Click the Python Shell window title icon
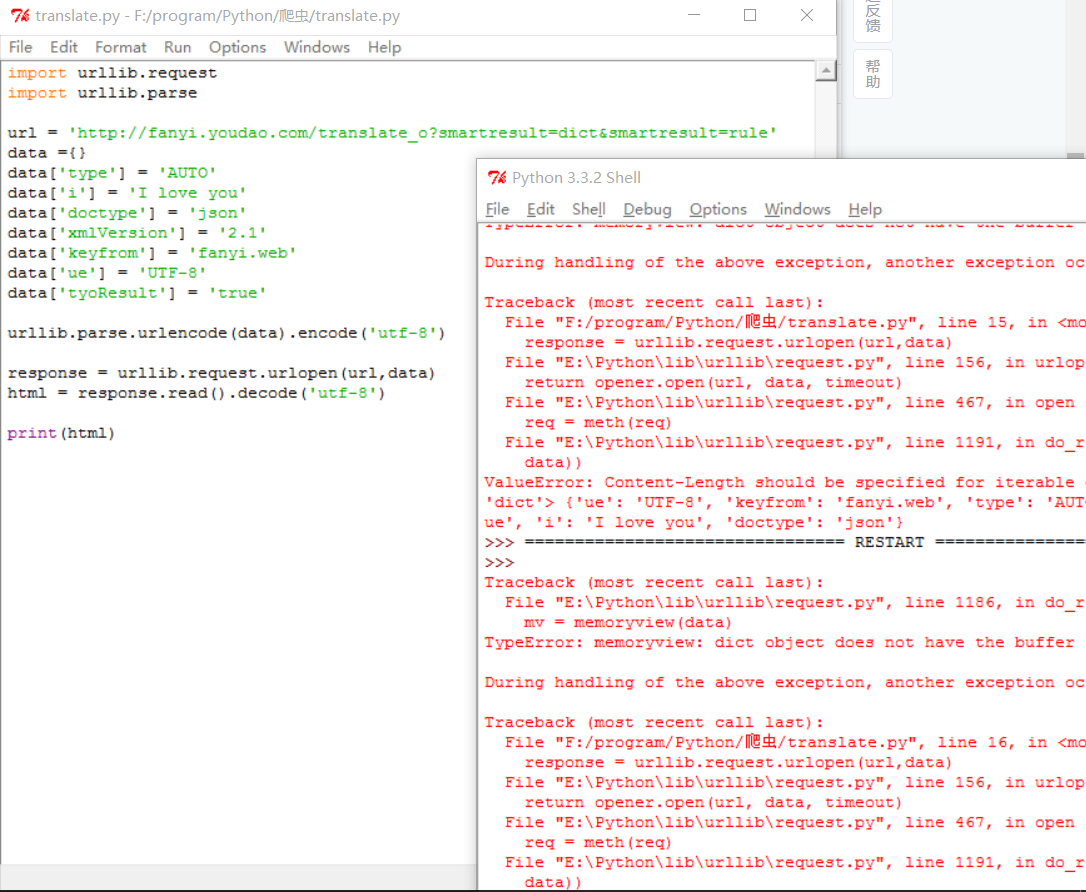This screenshot has height=892, width=1086. [496, 178]
